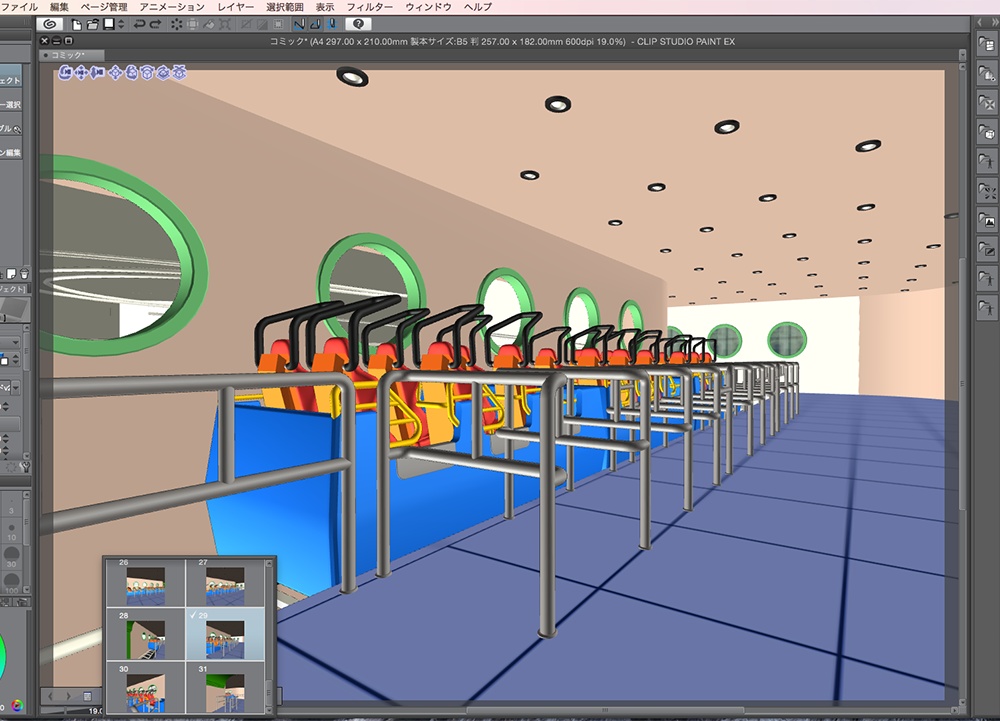The width and height of the screenshot is (1000, 721).
Task: Click the last 3D object manipulator icon
Action: [179, 73]
